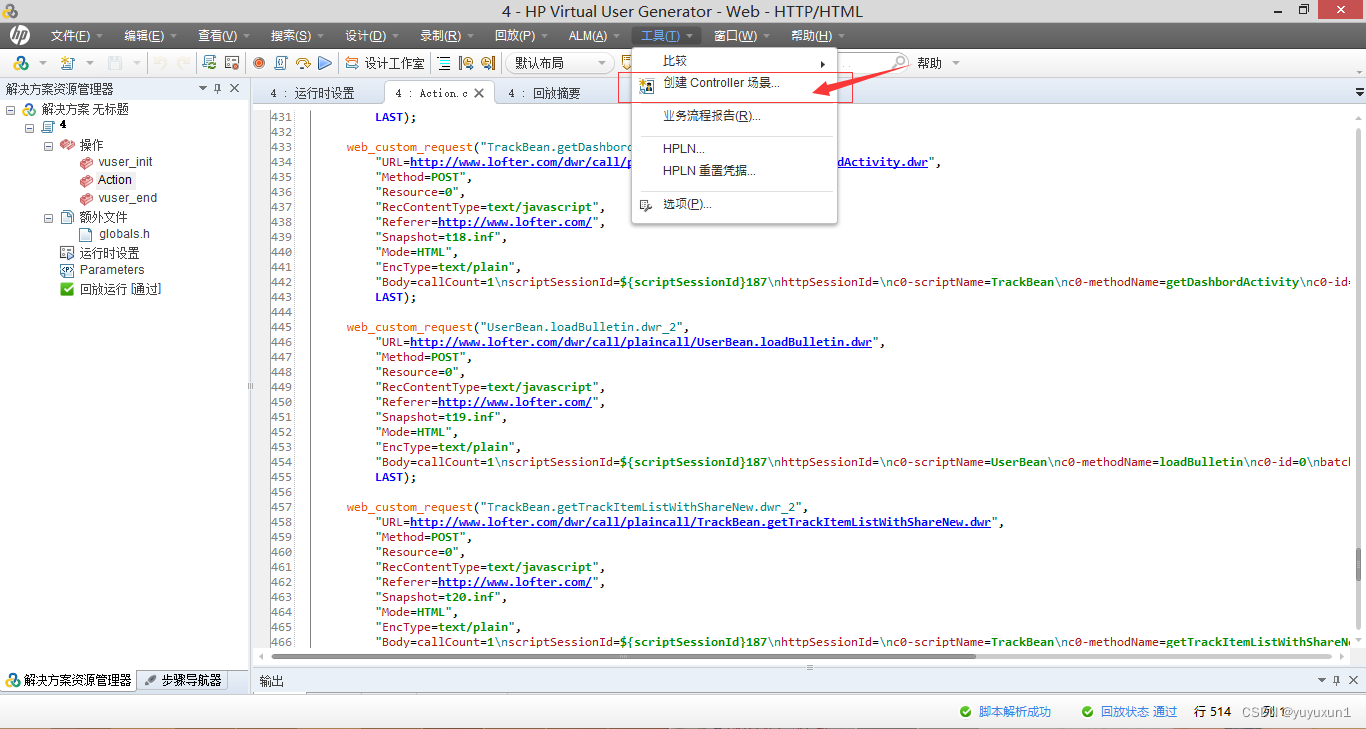Image resolution: width=1366 pixels, height=729 pixels.
Task: Start recording with the red record icon
Action: [x=259, y=63]
